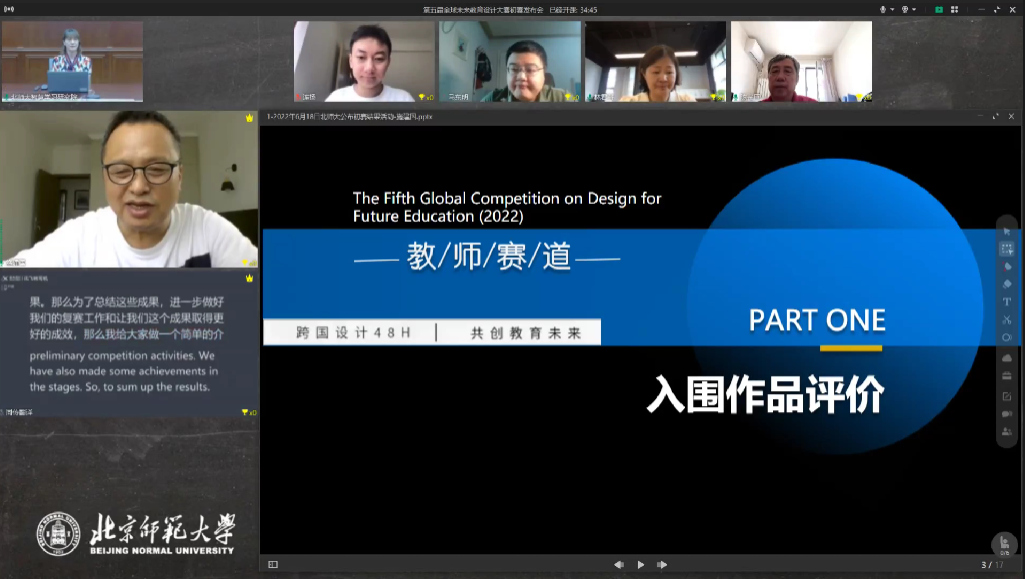This screenshot has width=1025, height=579.
Task: Advance to next slide in presentation
Action: 662,565
